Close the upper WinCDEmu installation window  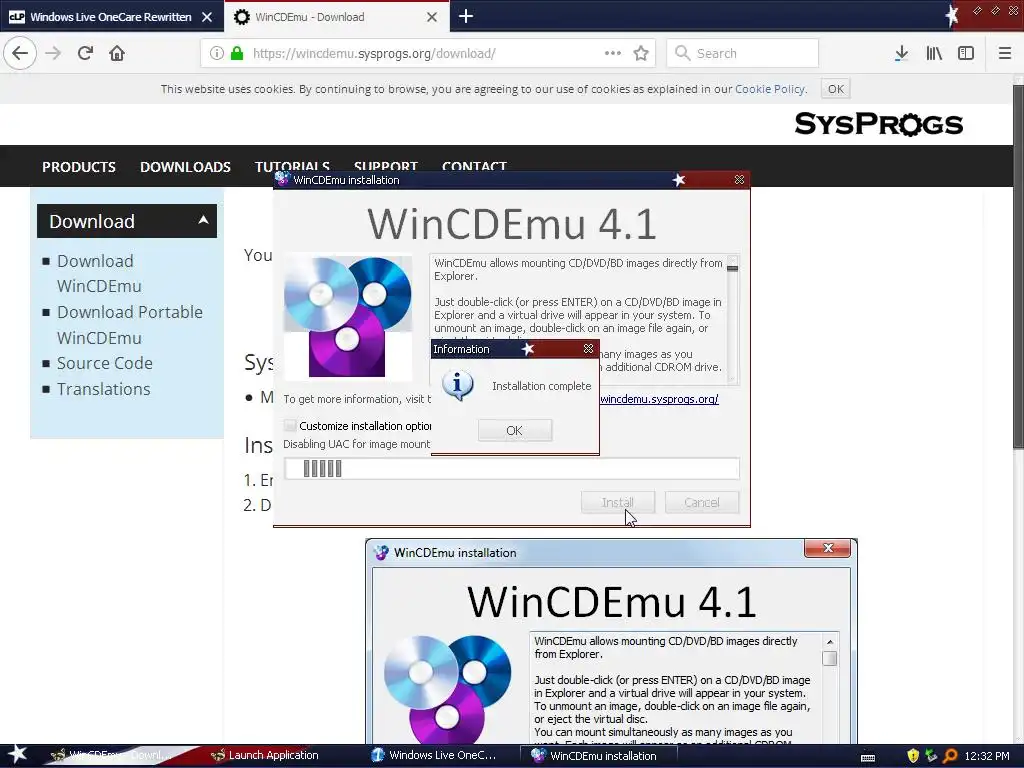pyautogui.click(x=739, y=180)
